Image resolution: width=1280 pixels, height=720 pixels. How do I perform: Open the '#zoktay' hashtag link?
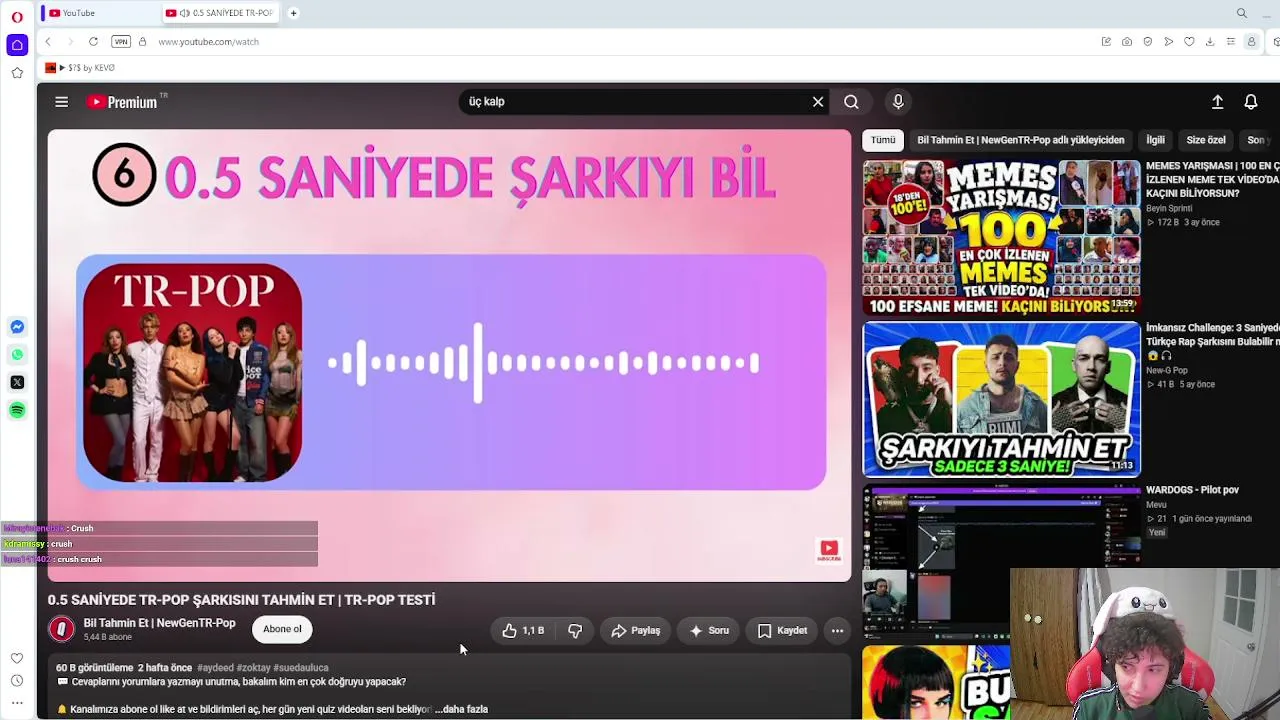coord(253,668)
